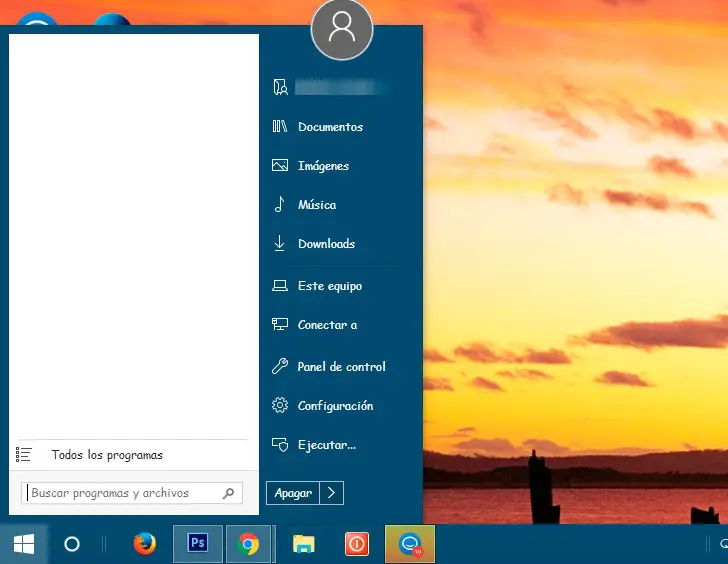
Task: Open the blurred user name entry
Action: (x=340, y=87)
